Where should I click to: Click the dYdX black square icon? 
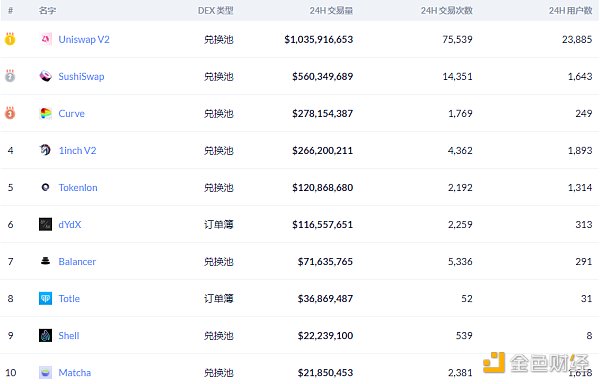point(46,224)
